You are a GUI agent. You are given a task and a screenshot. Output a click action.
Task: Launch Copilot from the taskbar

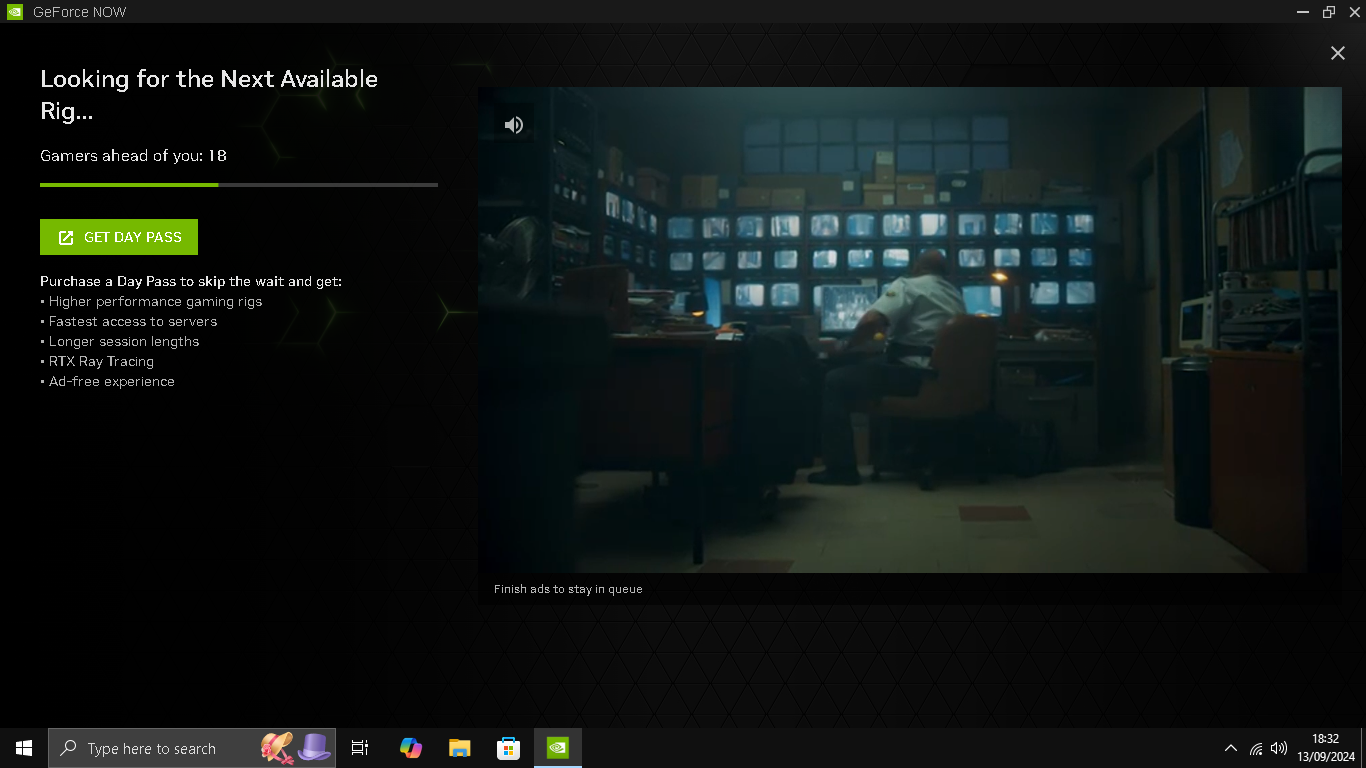click(410, 748)
